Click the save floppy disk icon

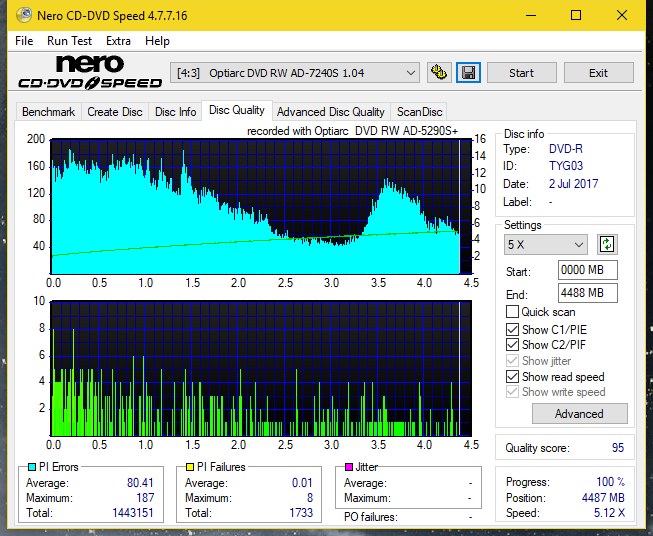(468, 73)
